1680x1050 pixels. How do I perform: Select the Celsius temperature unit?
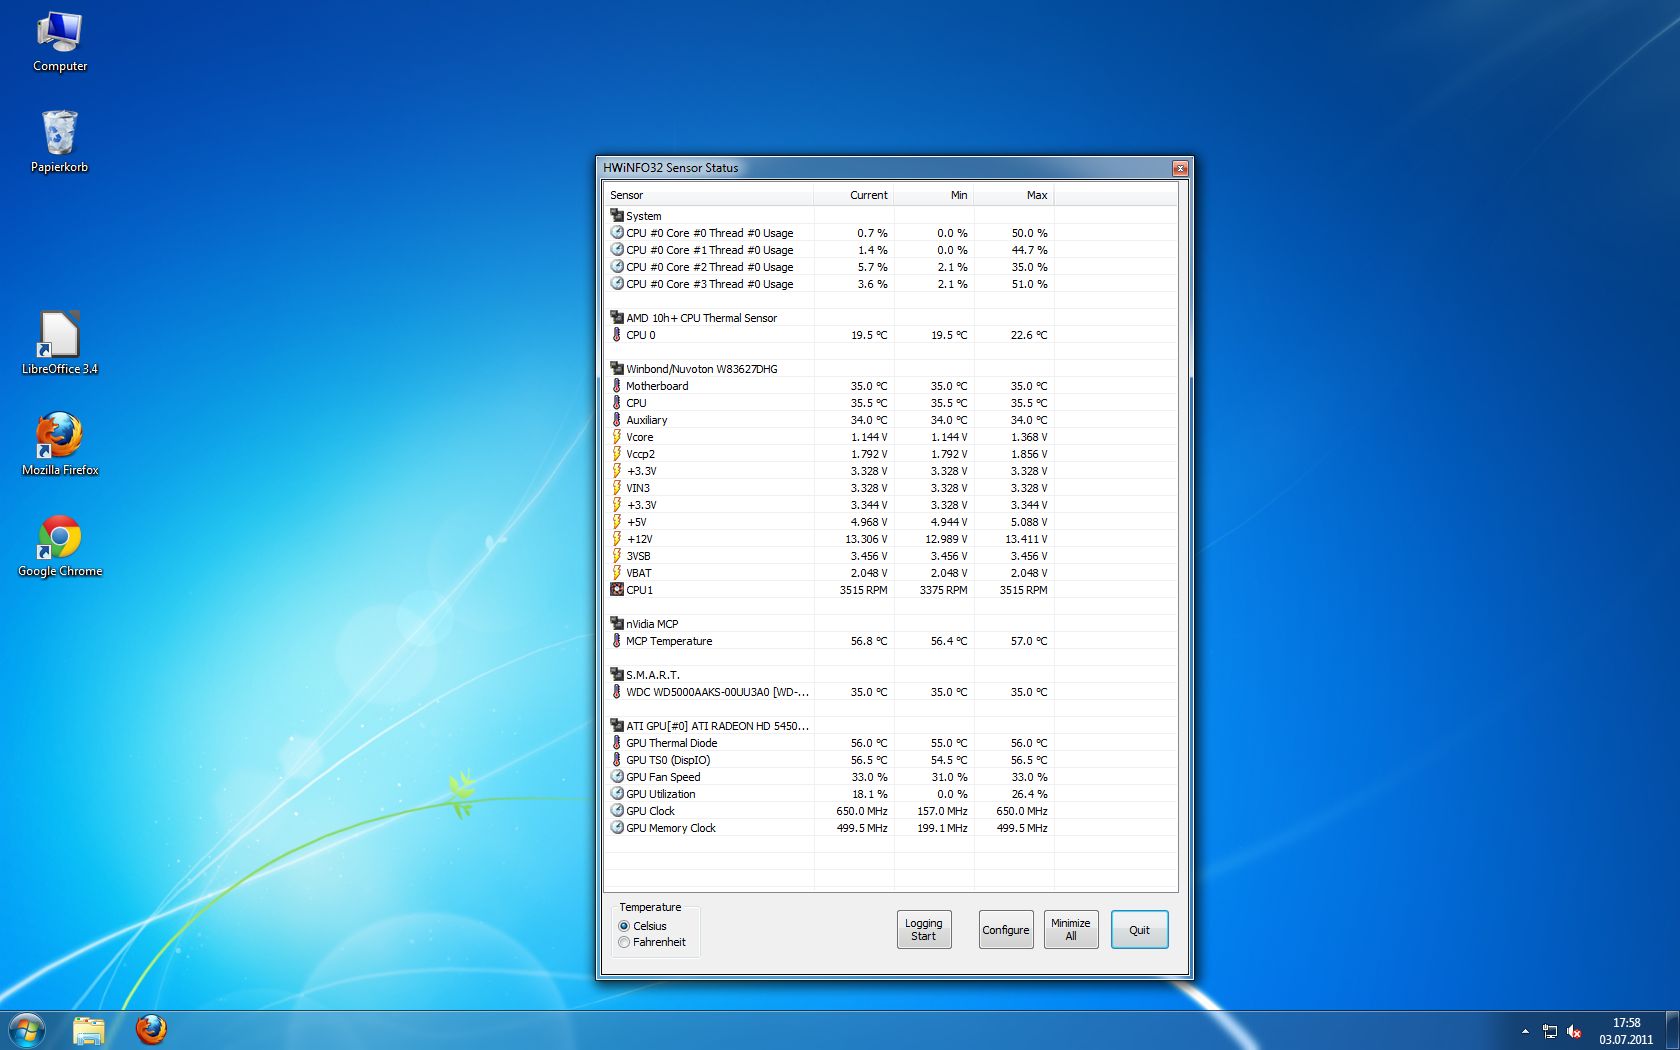pyautogui.click(x=643, y=926)
